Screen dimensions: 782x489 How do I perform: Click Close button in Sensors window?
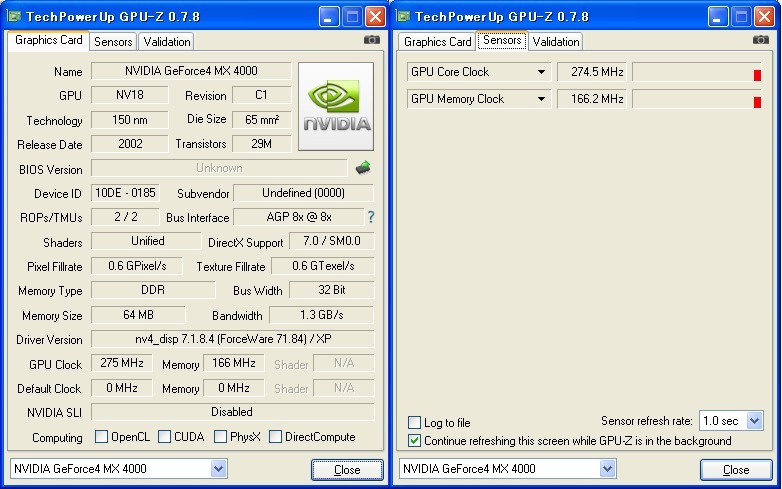(736, 470)
